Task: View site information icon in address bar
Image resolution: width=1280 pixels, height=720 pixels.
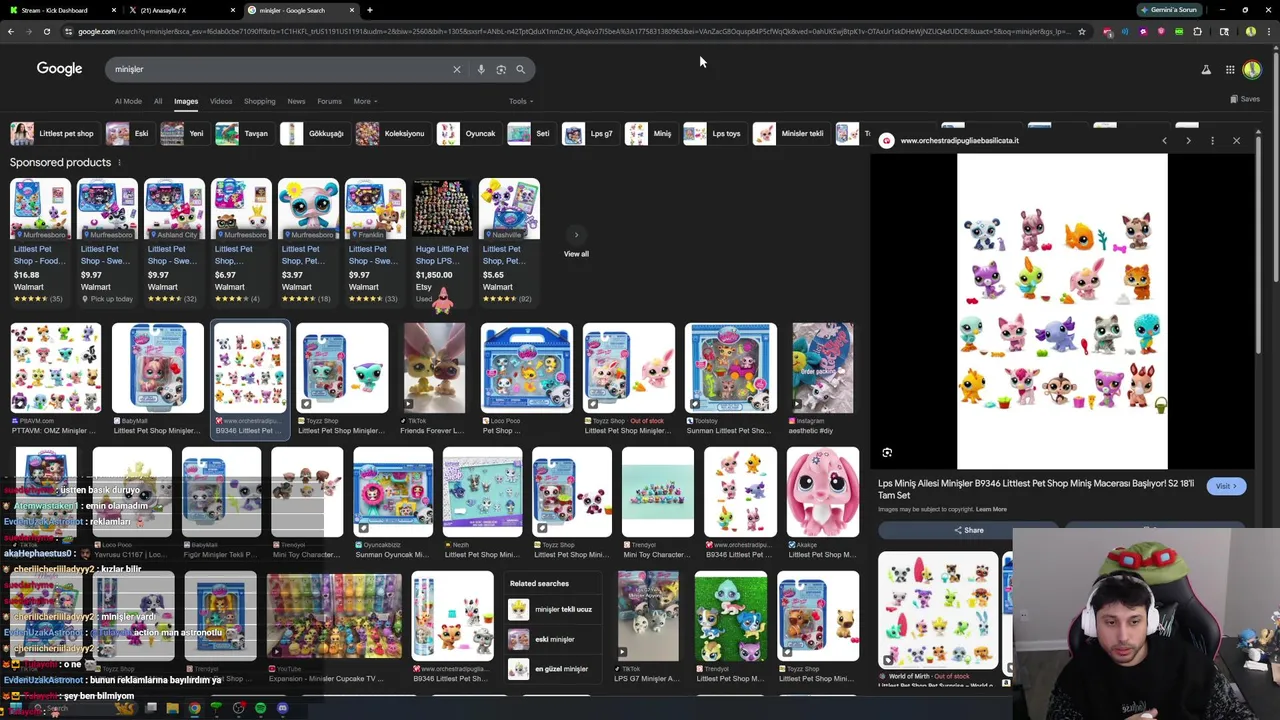Action: point(68,31)
